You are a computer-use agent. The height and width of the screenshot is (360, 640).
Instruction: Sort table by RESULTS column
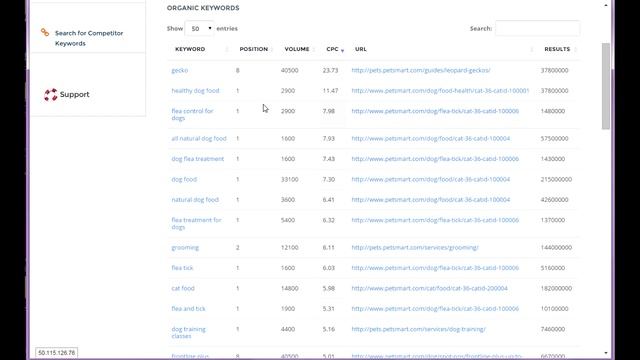coord(557,49)
